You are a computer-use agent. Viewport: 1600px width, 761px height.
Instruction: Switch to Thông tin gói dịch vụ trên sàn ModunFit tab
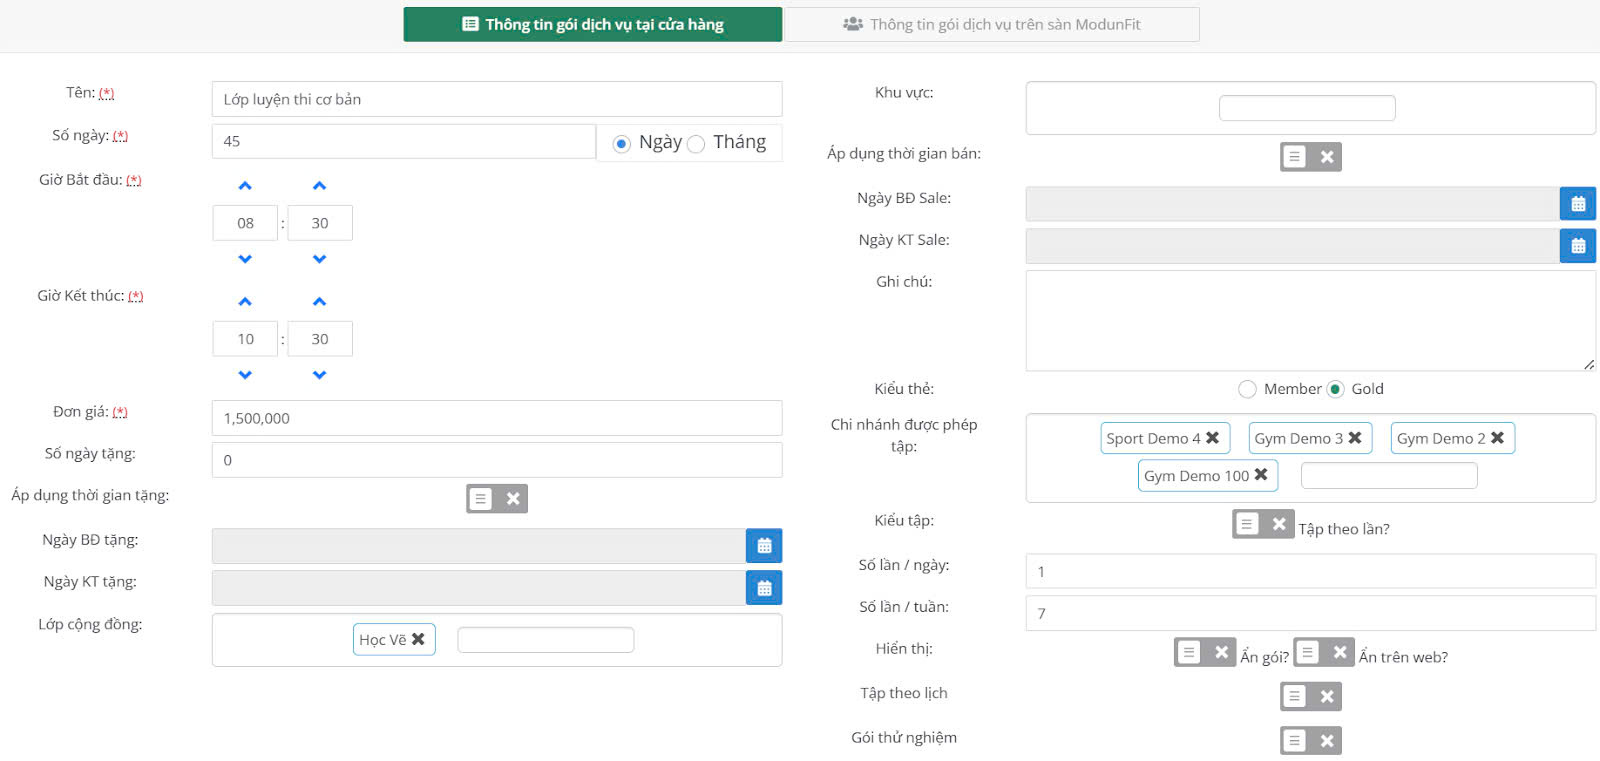(991, 25)
